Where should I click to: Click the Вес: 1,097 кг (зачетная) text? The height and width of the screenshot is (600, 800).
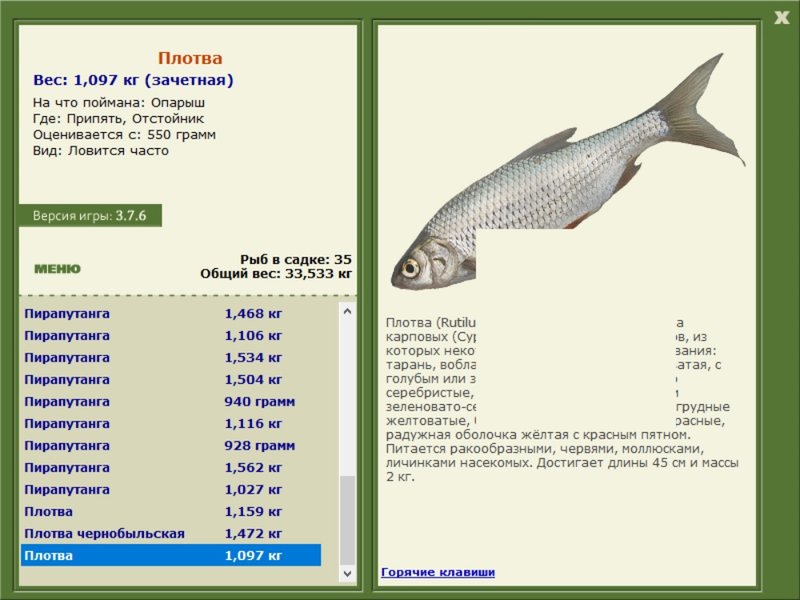(133, 80)
